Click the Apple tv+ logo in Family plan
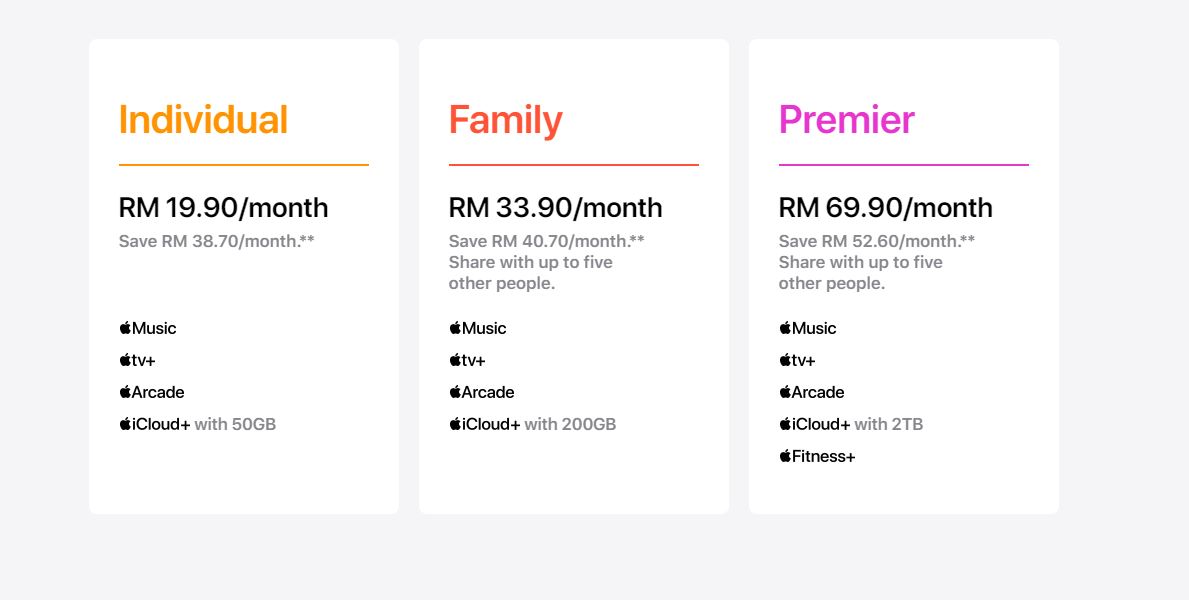This screenshot has height=600, width=1189. pyautogui.click(x=467, y=360)
